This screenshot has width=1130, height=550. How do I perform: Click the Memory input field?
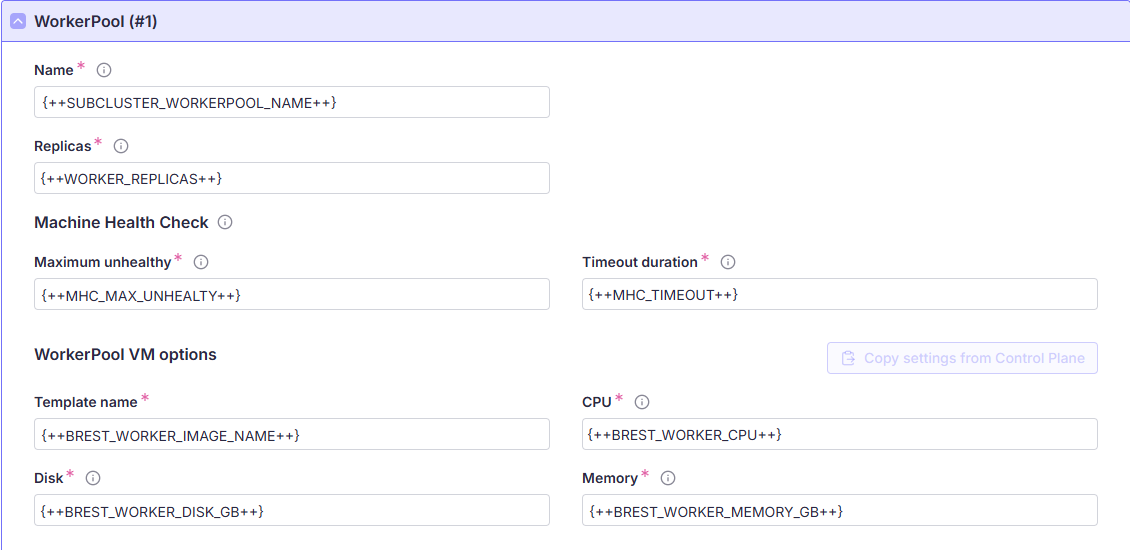click(839, 510)
